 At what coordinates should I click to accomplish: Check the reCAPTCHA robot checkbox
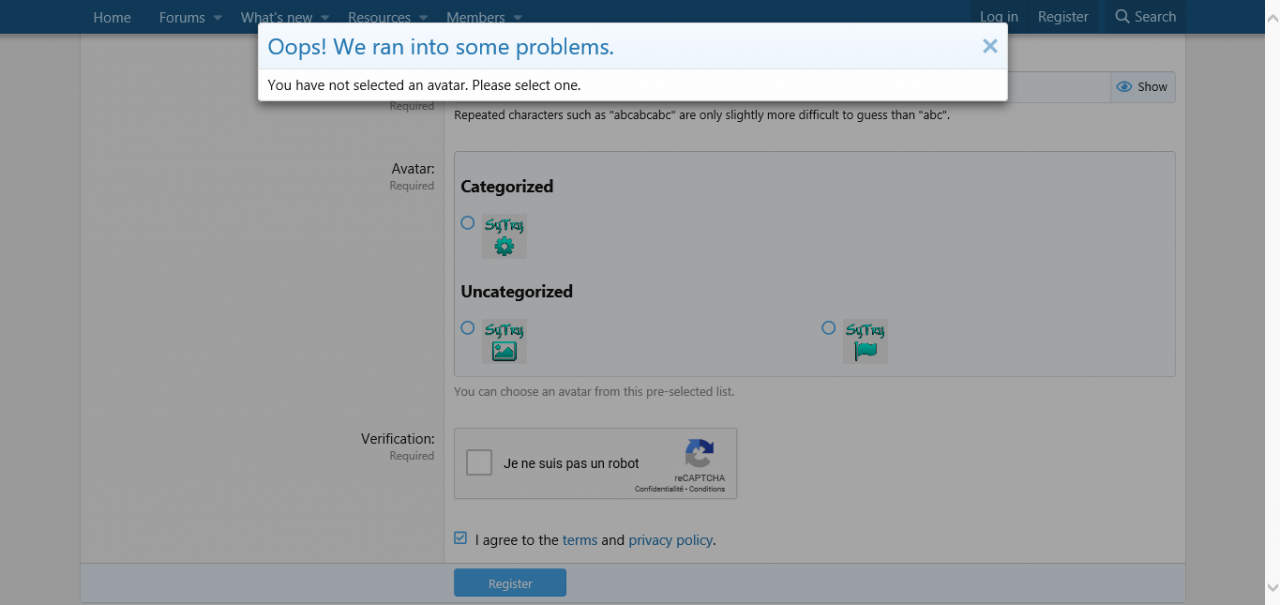tap(479, 463)
